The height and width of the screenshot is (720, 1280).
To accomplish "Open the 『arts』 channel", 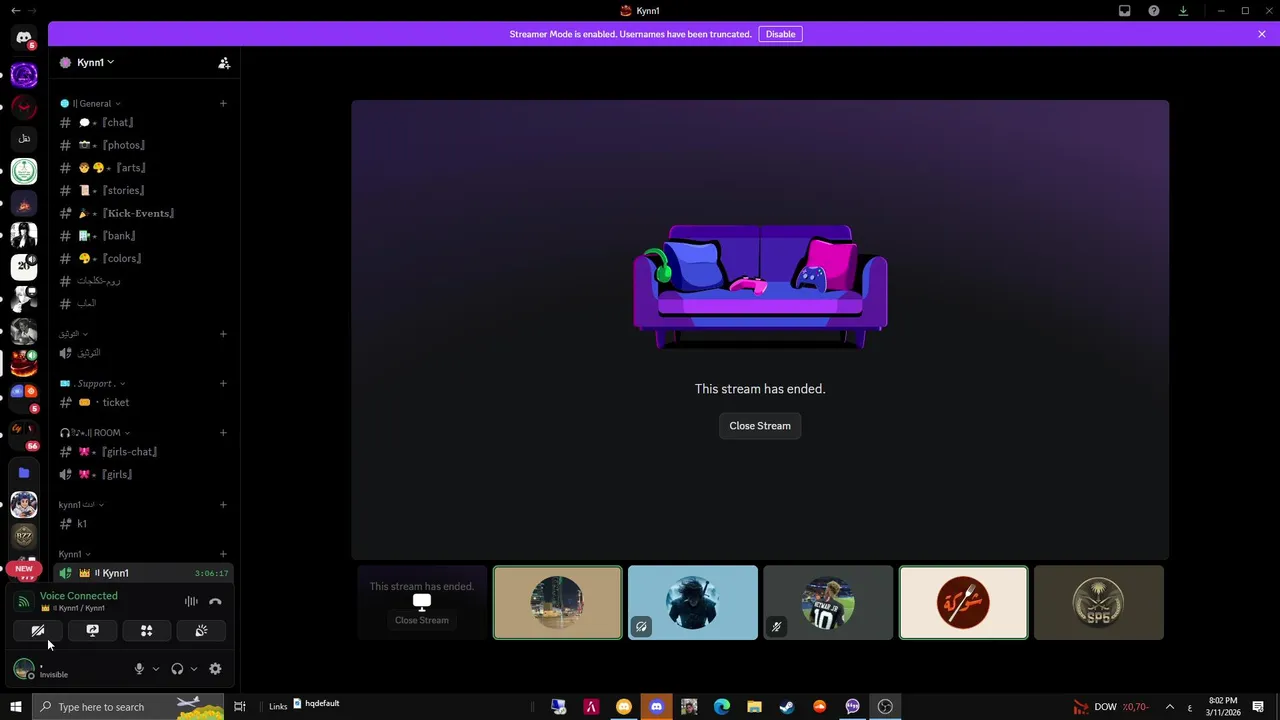I will coord(143,168).
